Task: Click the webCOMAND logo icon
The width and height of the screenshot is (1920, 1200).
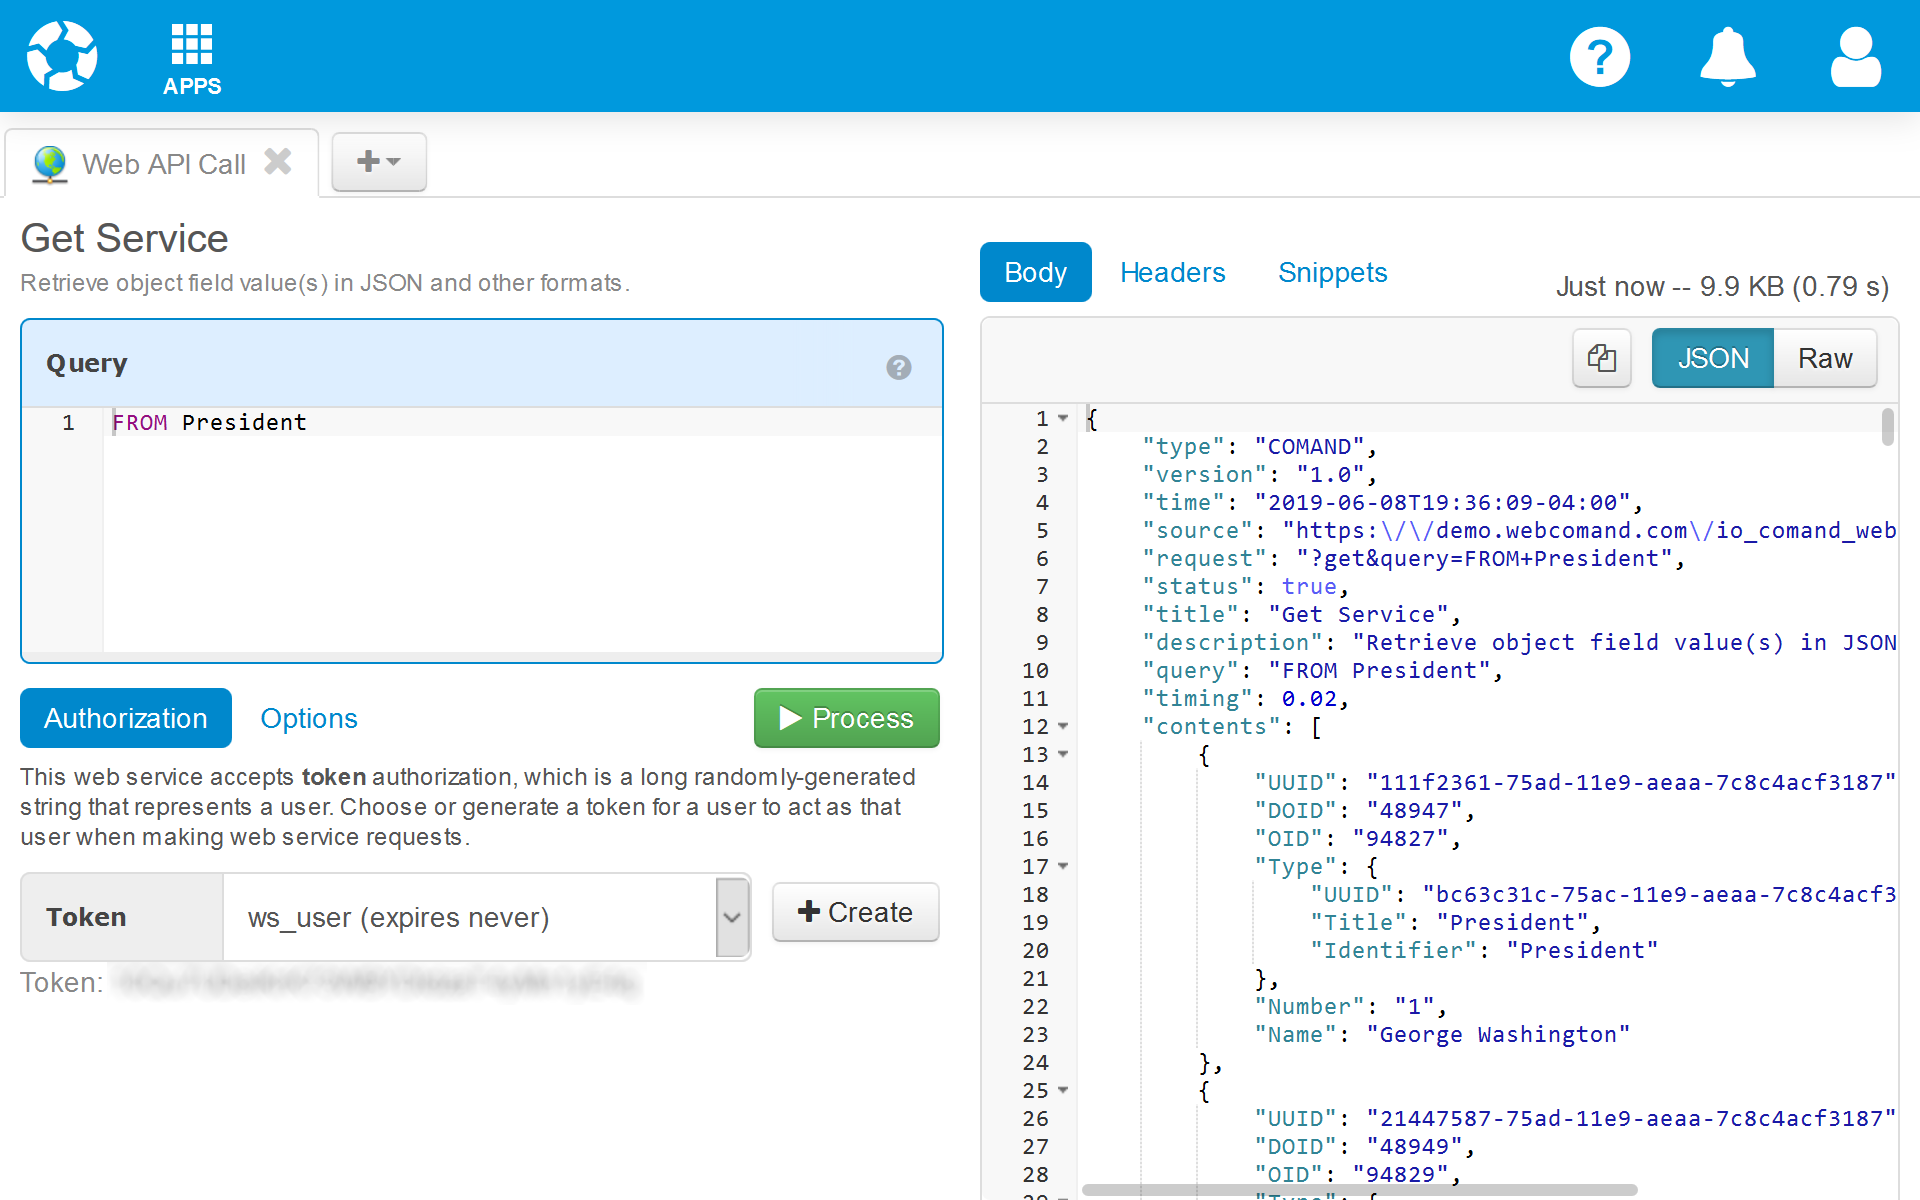Action: pos(62,56)
